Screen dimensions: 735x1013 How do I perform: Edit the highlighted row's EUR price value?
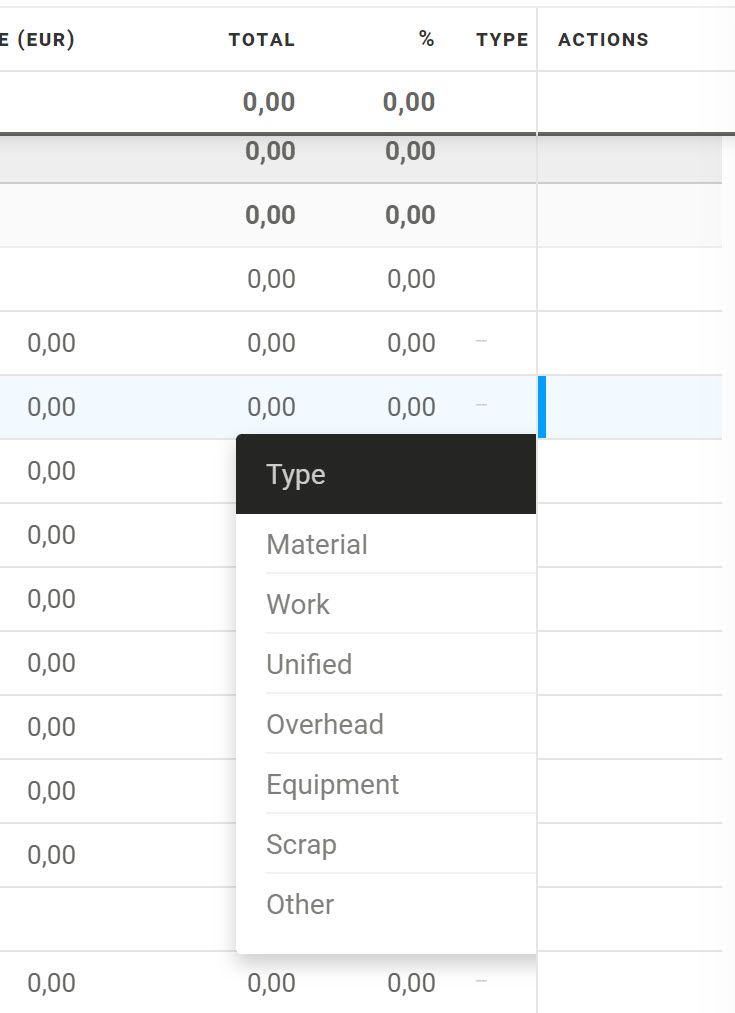[51, 407]
